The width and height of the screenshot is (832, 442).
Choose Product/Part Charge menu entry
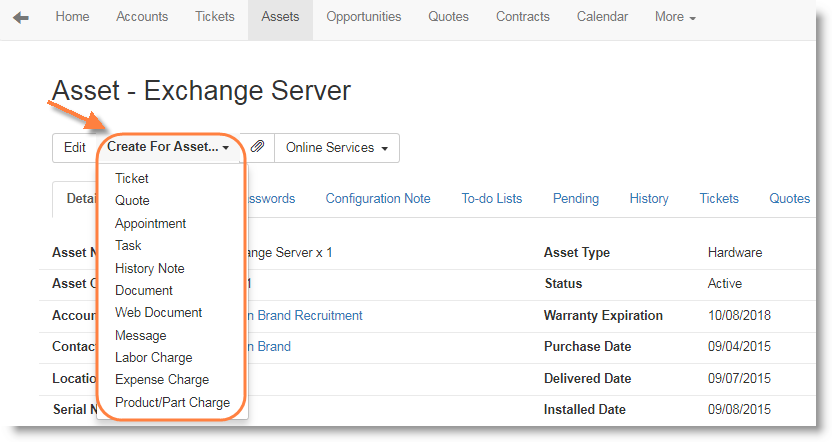tap(172, 402)
